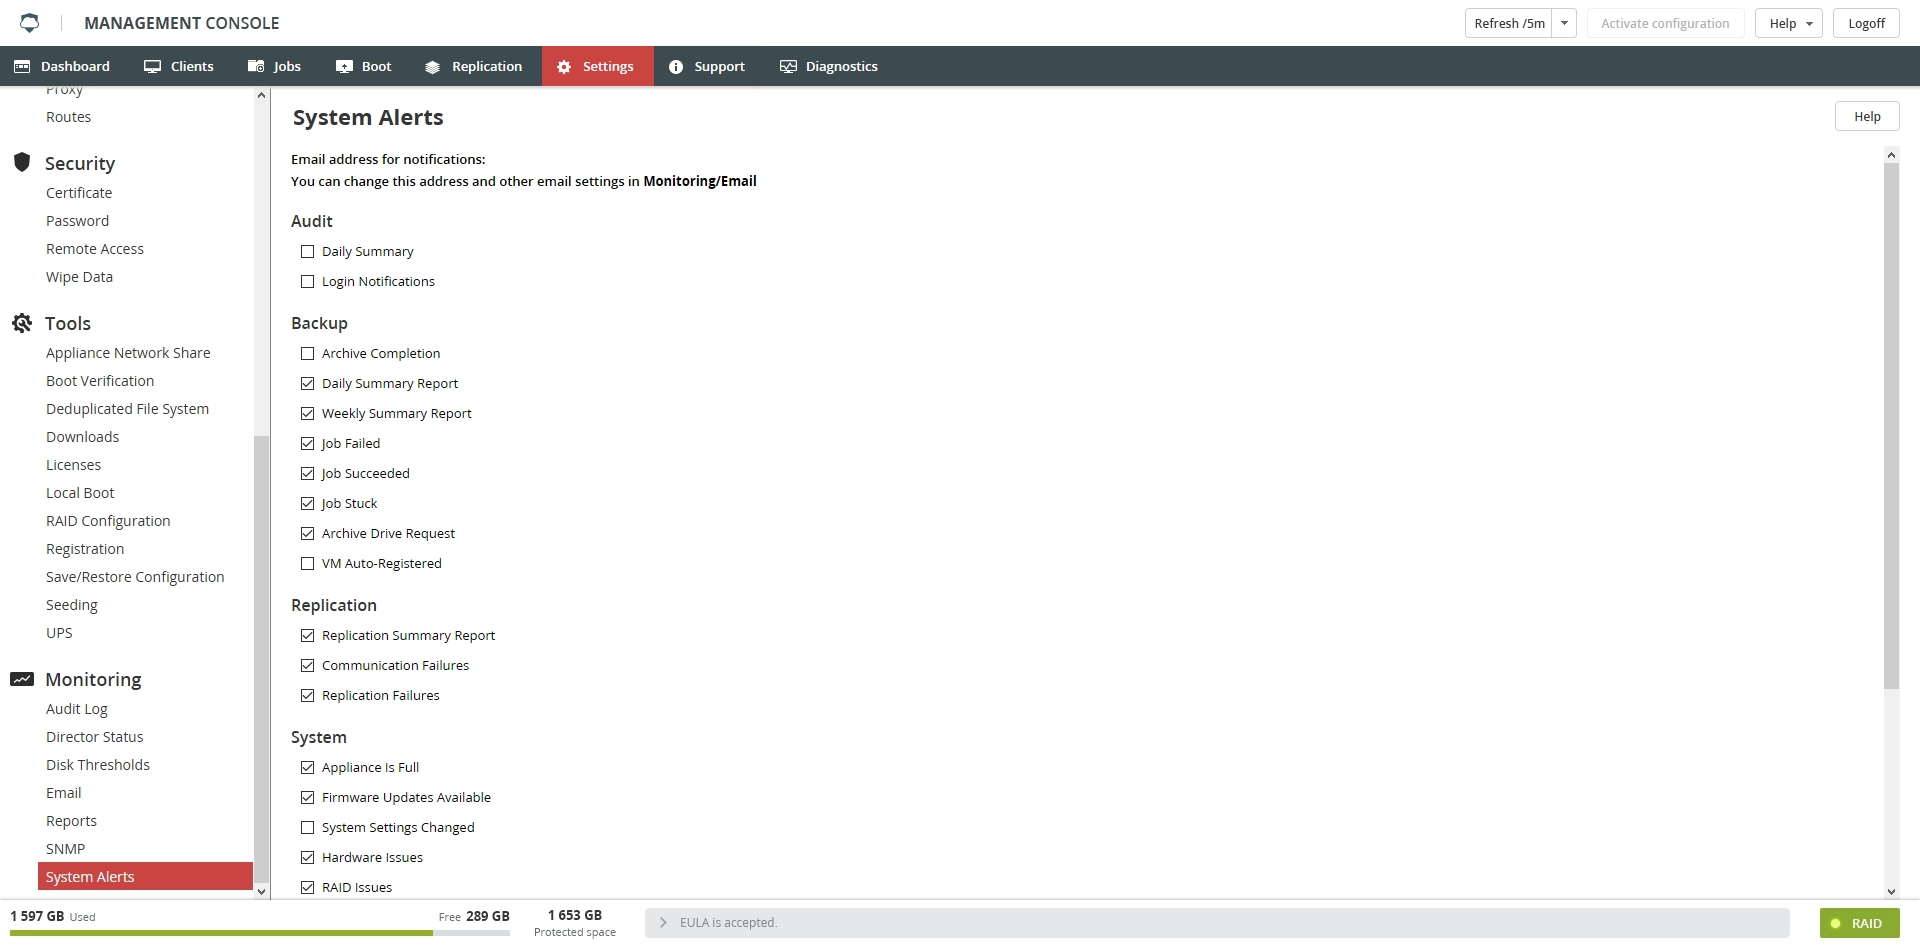Uncheck the Appliance Is Full checkbox
The height and width of the screenshot is (946, 1920).
click(307, 767)
